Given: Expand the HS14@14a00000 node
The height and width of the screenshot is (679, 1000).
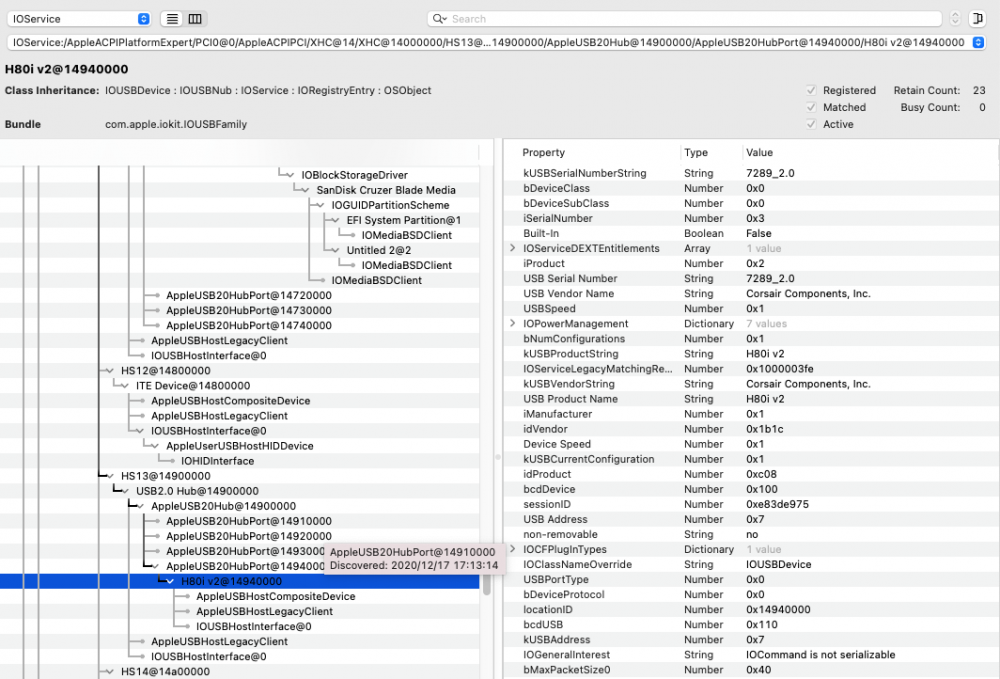Looking at the screenshot, I should coord(110,671).
